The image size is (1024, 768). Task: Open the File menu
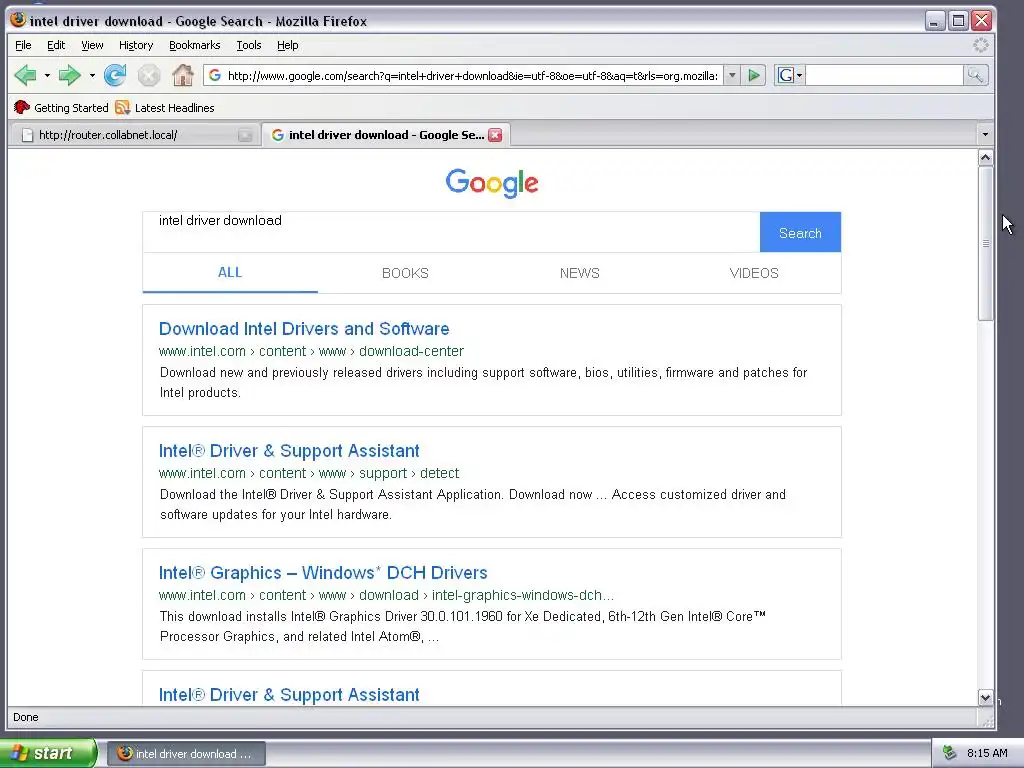click(23, 45)
